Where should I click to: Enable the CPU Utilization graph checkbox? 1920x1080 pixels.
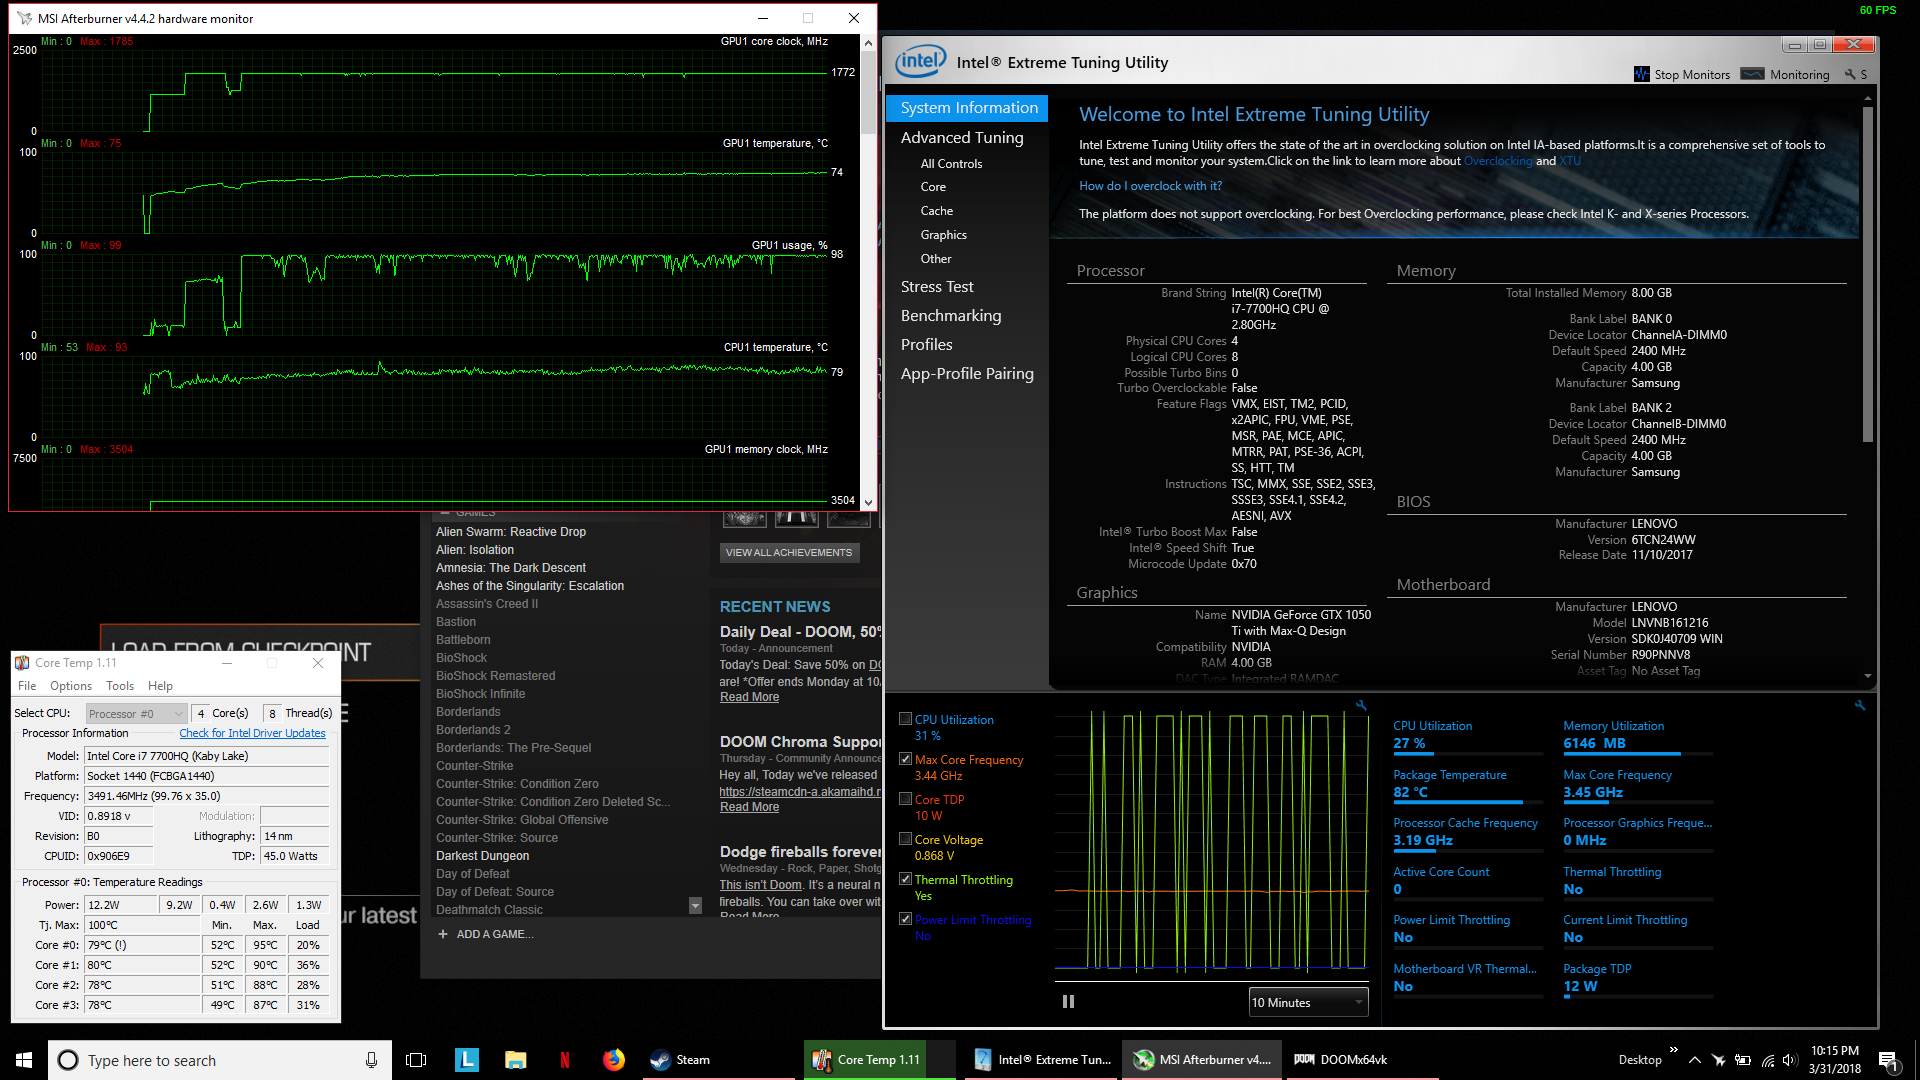click(x=905, y=719)
